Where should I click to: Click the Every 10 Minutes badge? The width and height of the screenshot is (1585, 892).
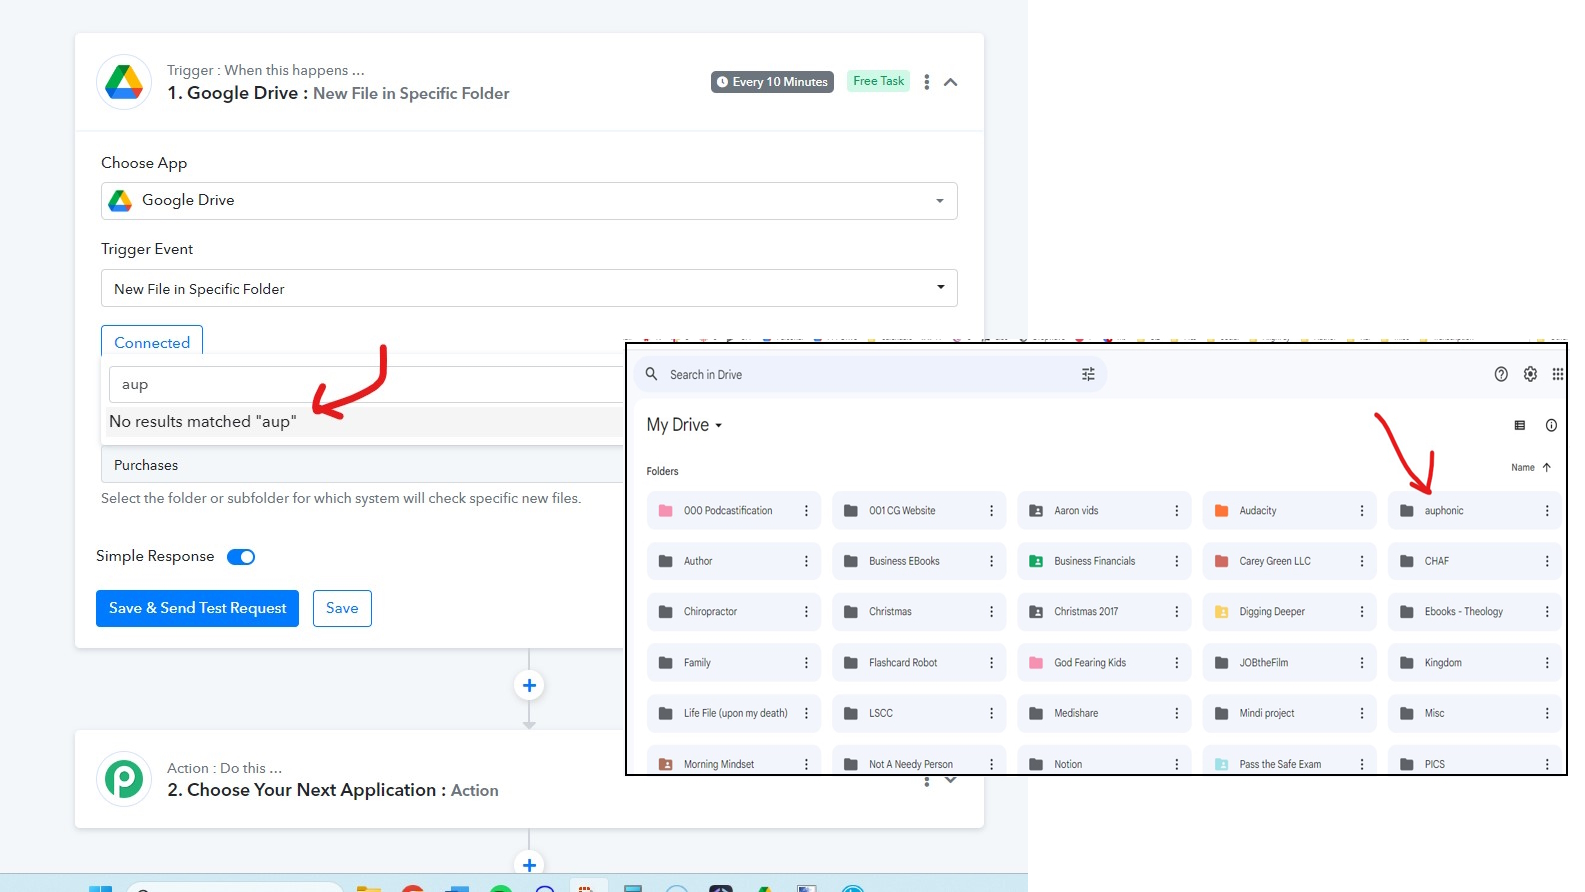772,82
